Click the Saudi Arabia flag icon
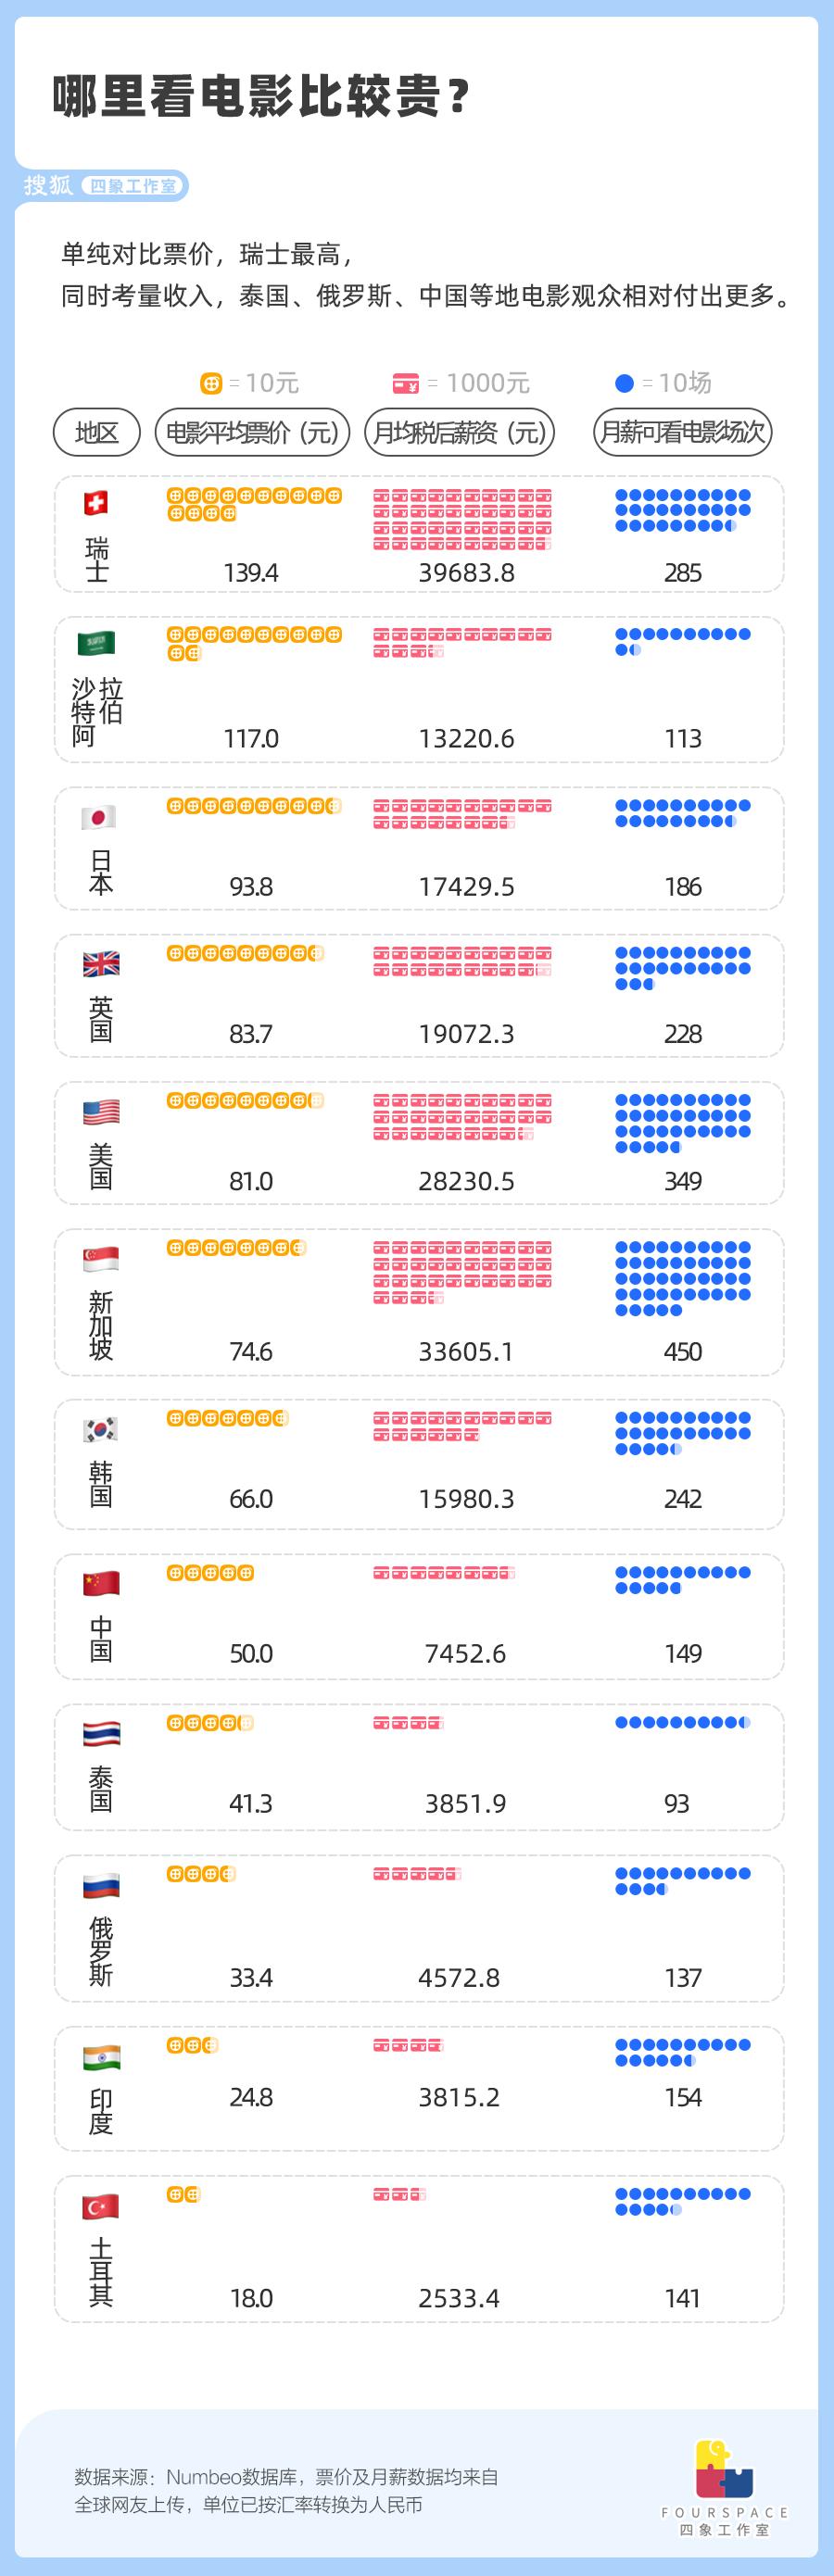Viewport: 834px width, 2576px height. (97, 644)
